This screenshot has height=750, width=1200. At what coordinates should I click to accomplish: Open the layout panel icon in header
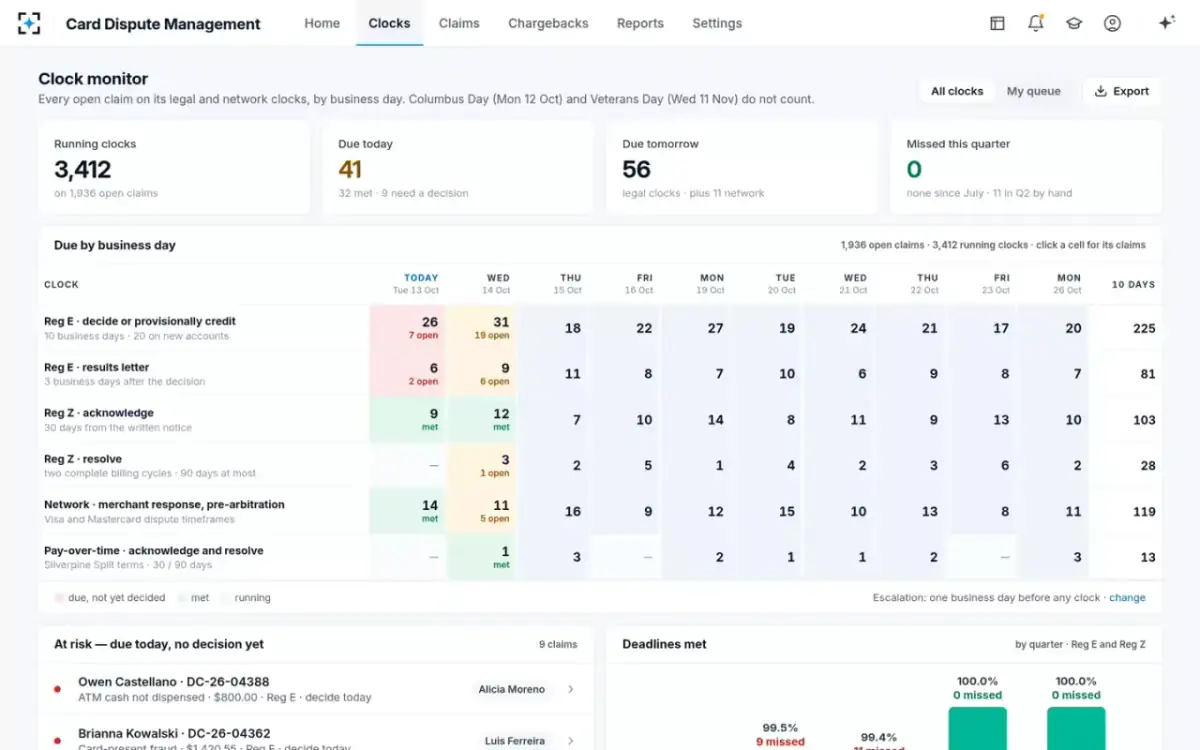coord(997,23)
